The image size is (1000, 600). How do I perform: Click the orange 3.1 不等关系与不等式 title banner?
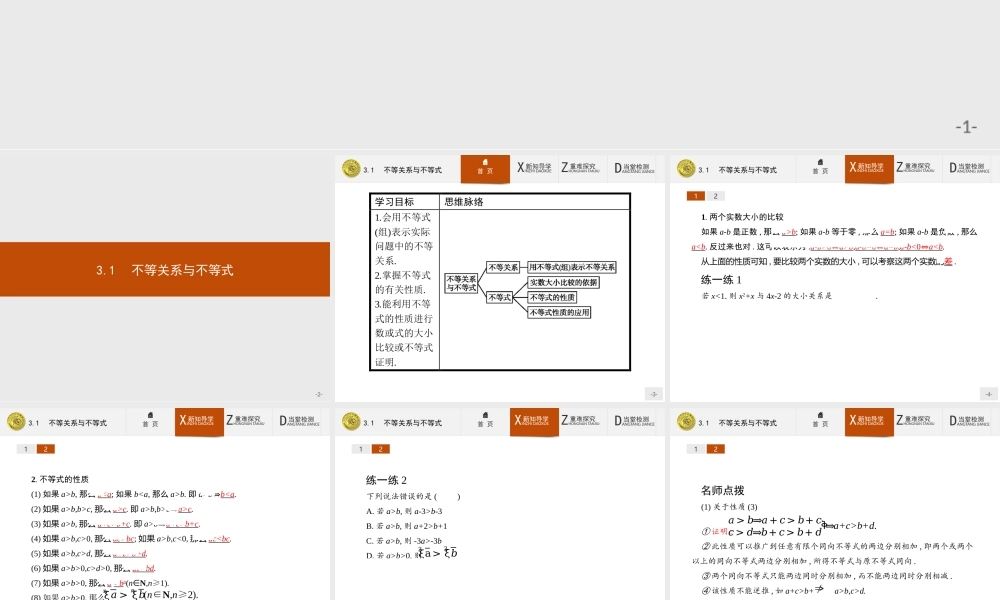(165, 270)
